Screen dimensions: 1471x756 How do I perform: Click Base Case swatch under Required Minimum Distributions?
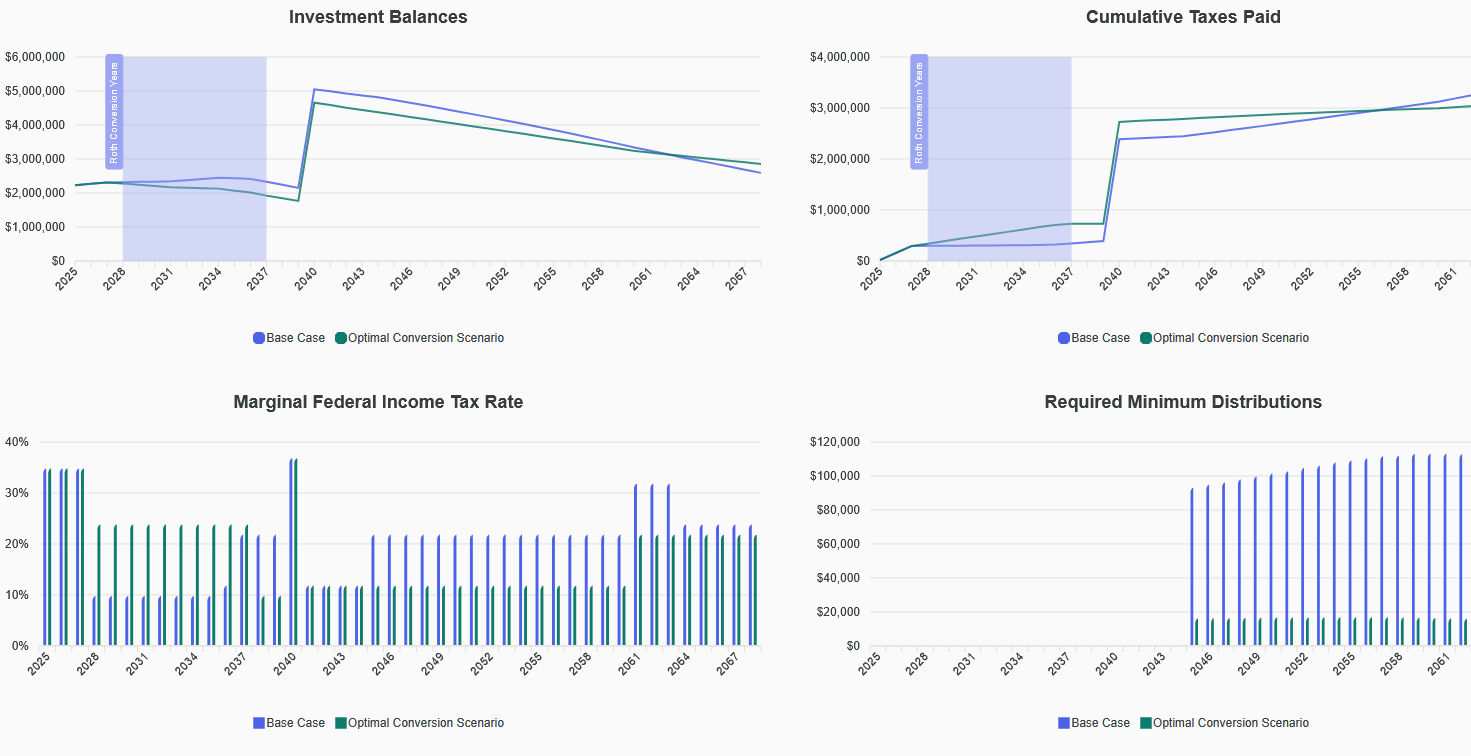[1064, 723]
